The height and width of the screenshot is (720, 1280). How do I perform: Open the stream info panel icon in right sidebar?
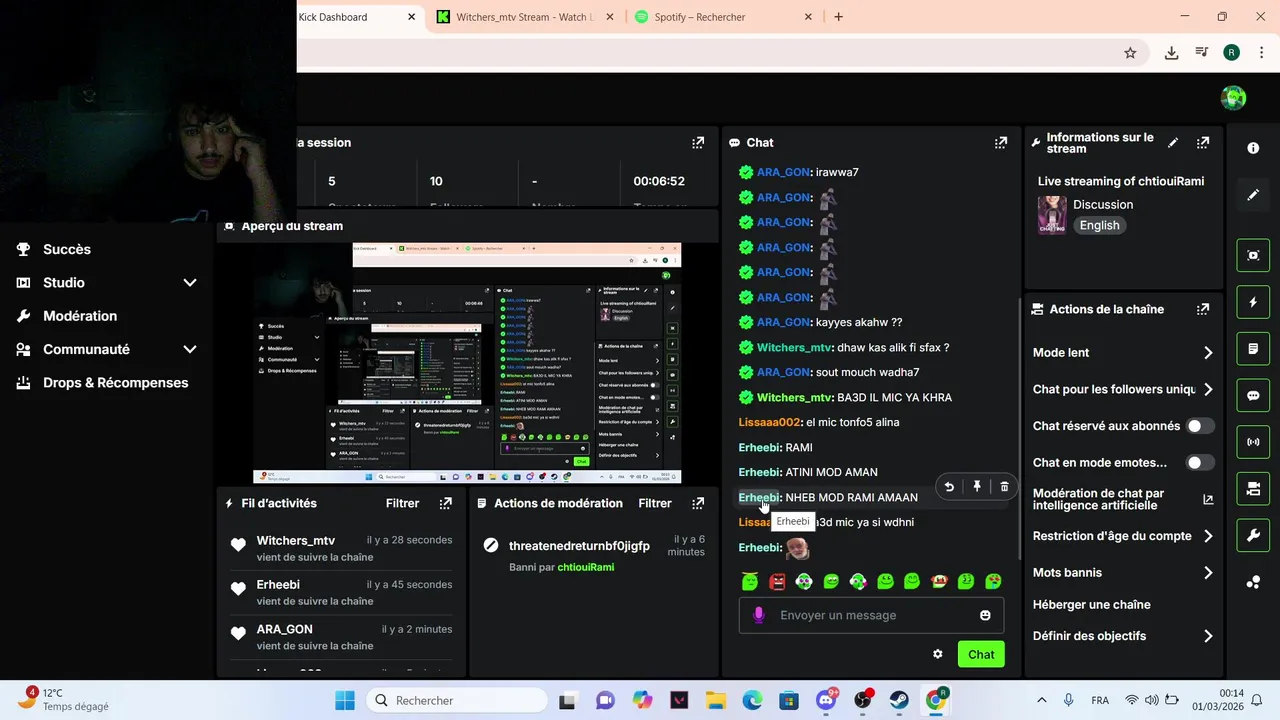(x=1253, y=148)
